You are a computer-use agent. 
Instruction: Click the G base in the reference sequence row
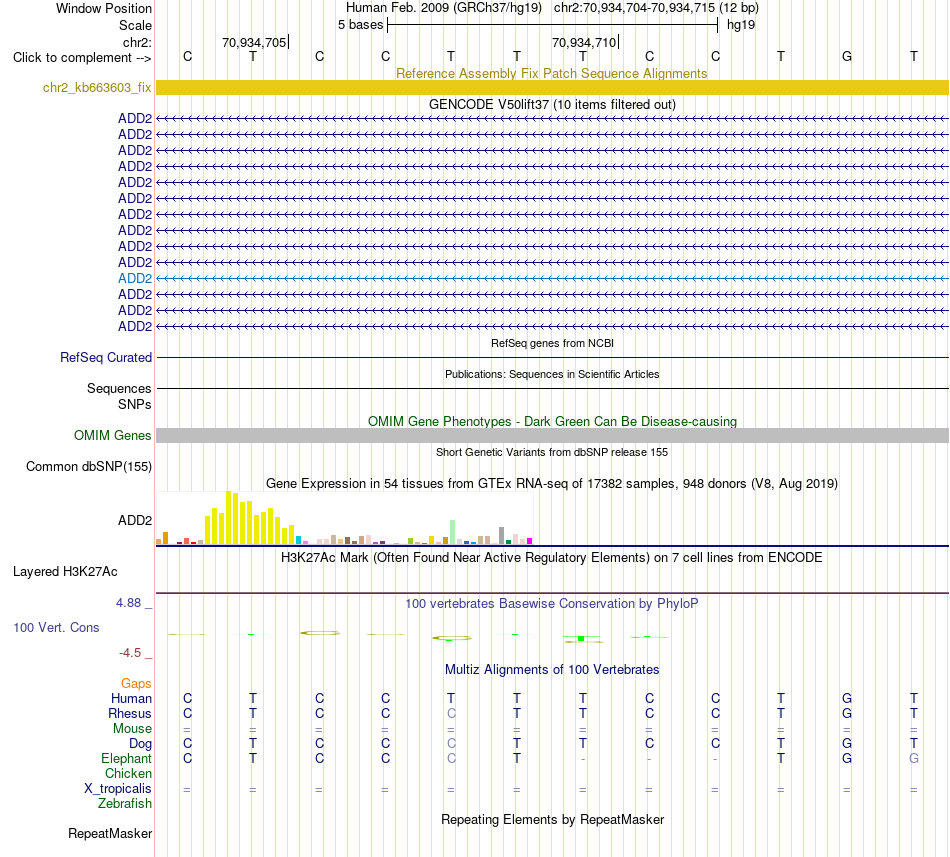[847, 56]
